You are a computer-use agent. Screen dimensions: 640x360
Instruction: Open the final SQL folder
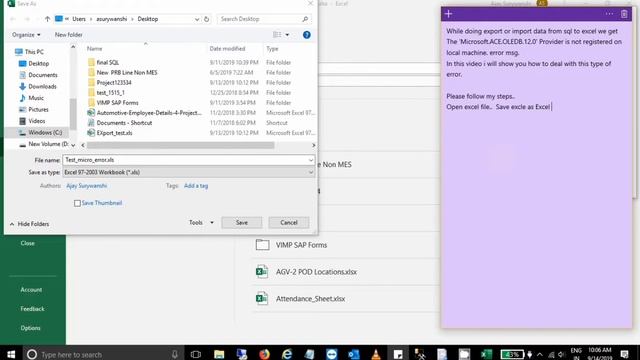(x=108, y=62)
